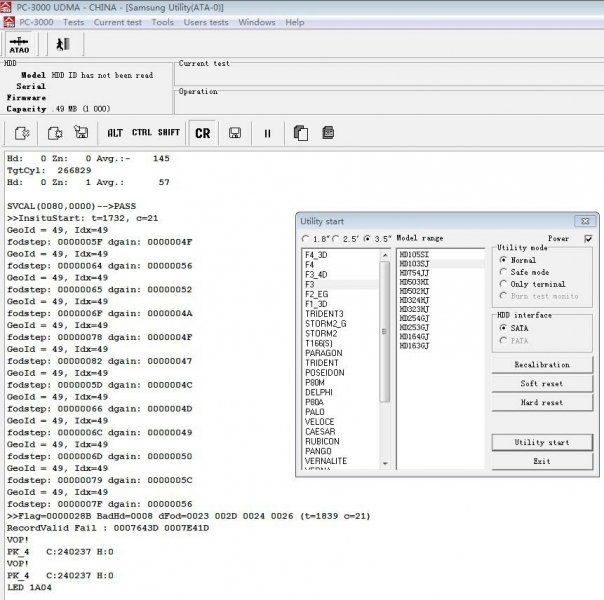This screenshot has height=600, width=604.
Task: Click the pause icon in toolbar
Action: click(267, 133)
